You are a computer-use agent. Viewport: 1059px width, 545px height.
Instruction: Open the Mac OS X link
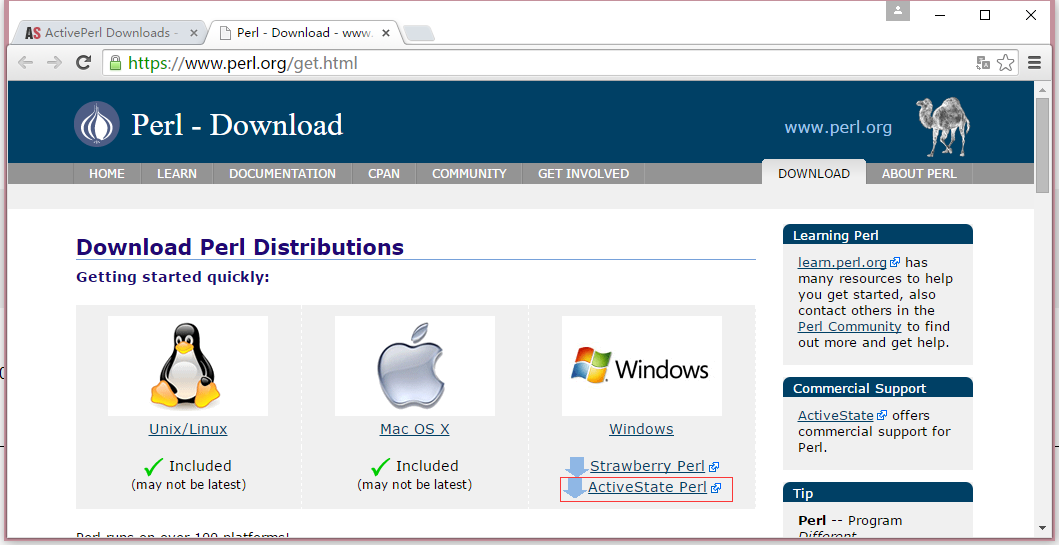(x=415, y=429)
